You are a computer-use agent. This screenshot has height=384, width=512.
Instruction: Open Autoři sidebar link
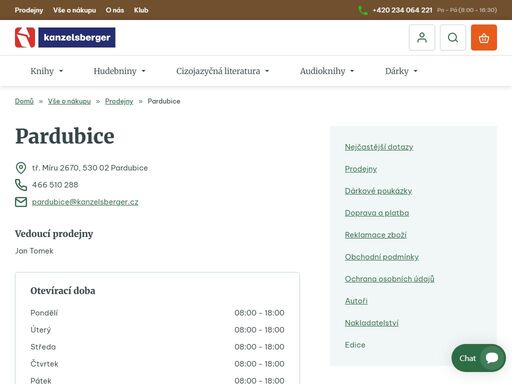click(356, 301)
